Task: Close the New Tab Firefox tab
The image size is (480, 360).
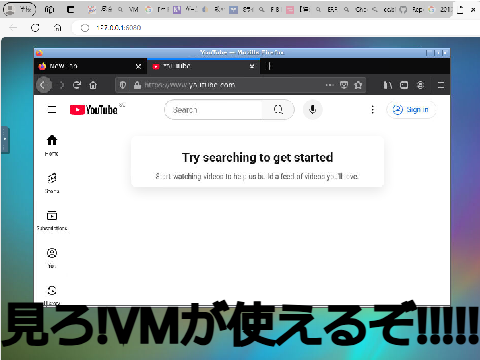Action: tap(138, 66)
